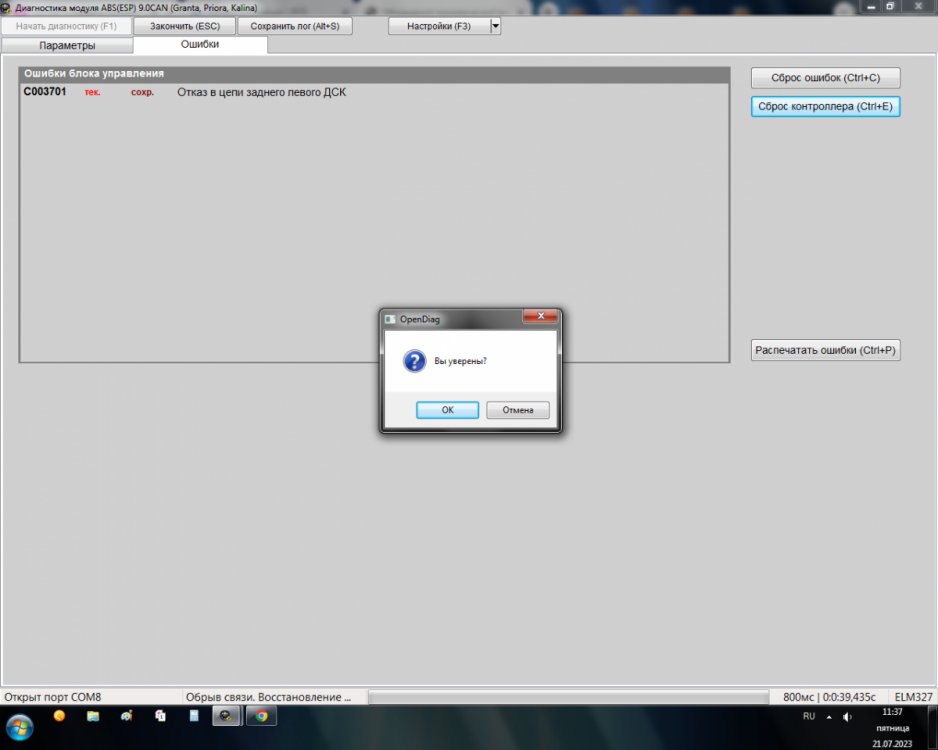The height and width of the screenshot is (750, 938).
Task: Click the third pinned taskbar icon with gear
Action: coord(126,716)
